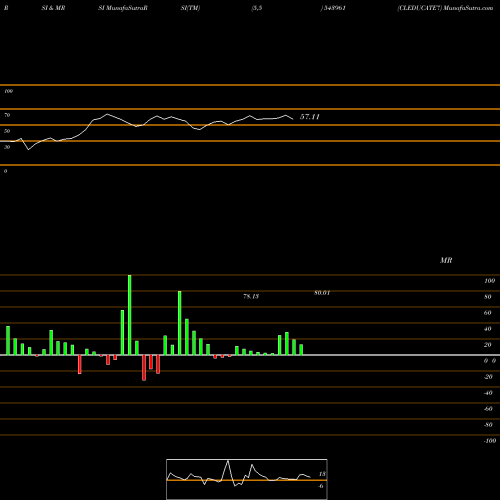
Task: Click the '80.01' value above the histogram
Action: [322, 293]
